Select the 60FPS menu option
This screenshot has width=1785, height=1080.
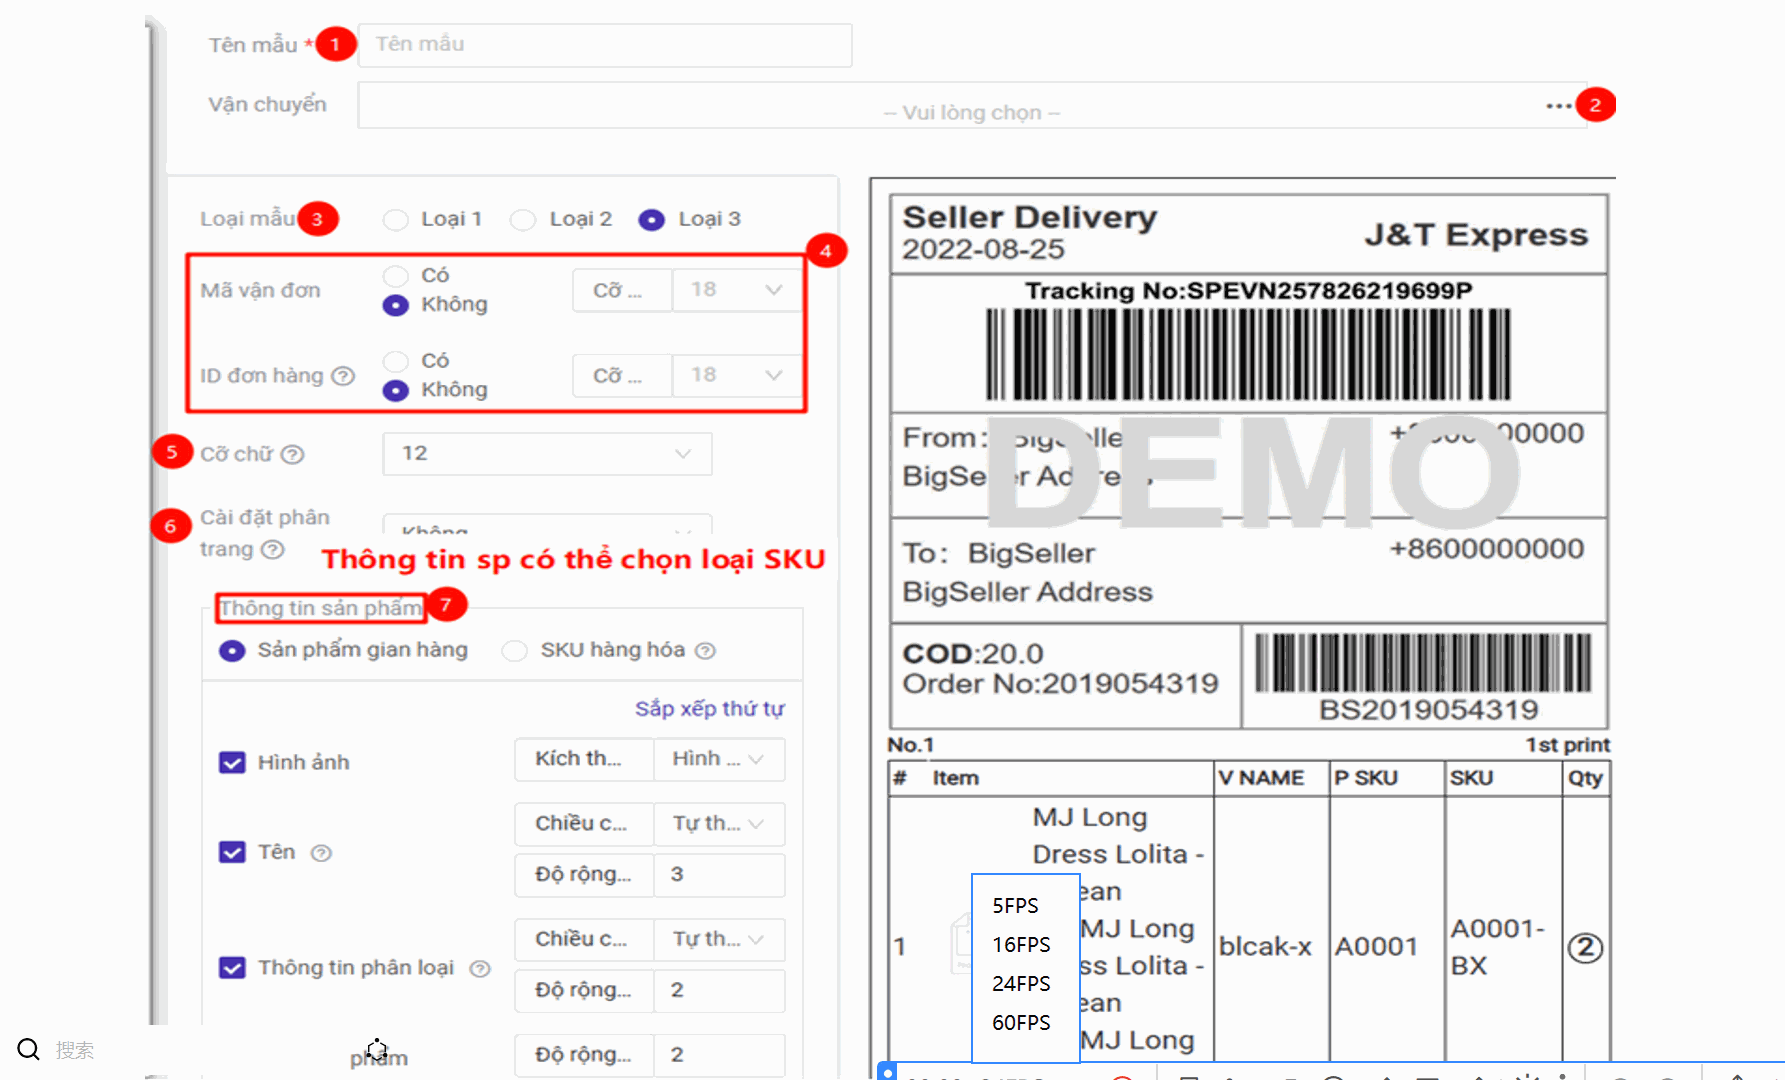pyautogui.click(x=1021, y=1022)
